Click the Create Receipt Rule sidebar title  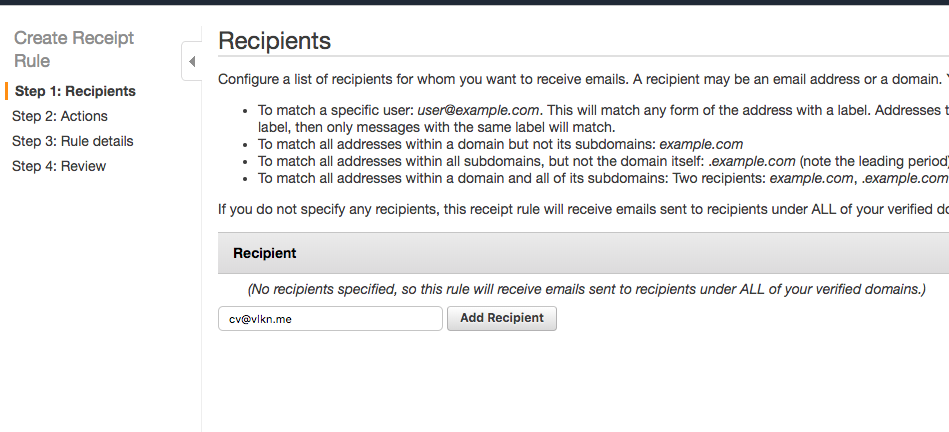(x=74, y=49)
